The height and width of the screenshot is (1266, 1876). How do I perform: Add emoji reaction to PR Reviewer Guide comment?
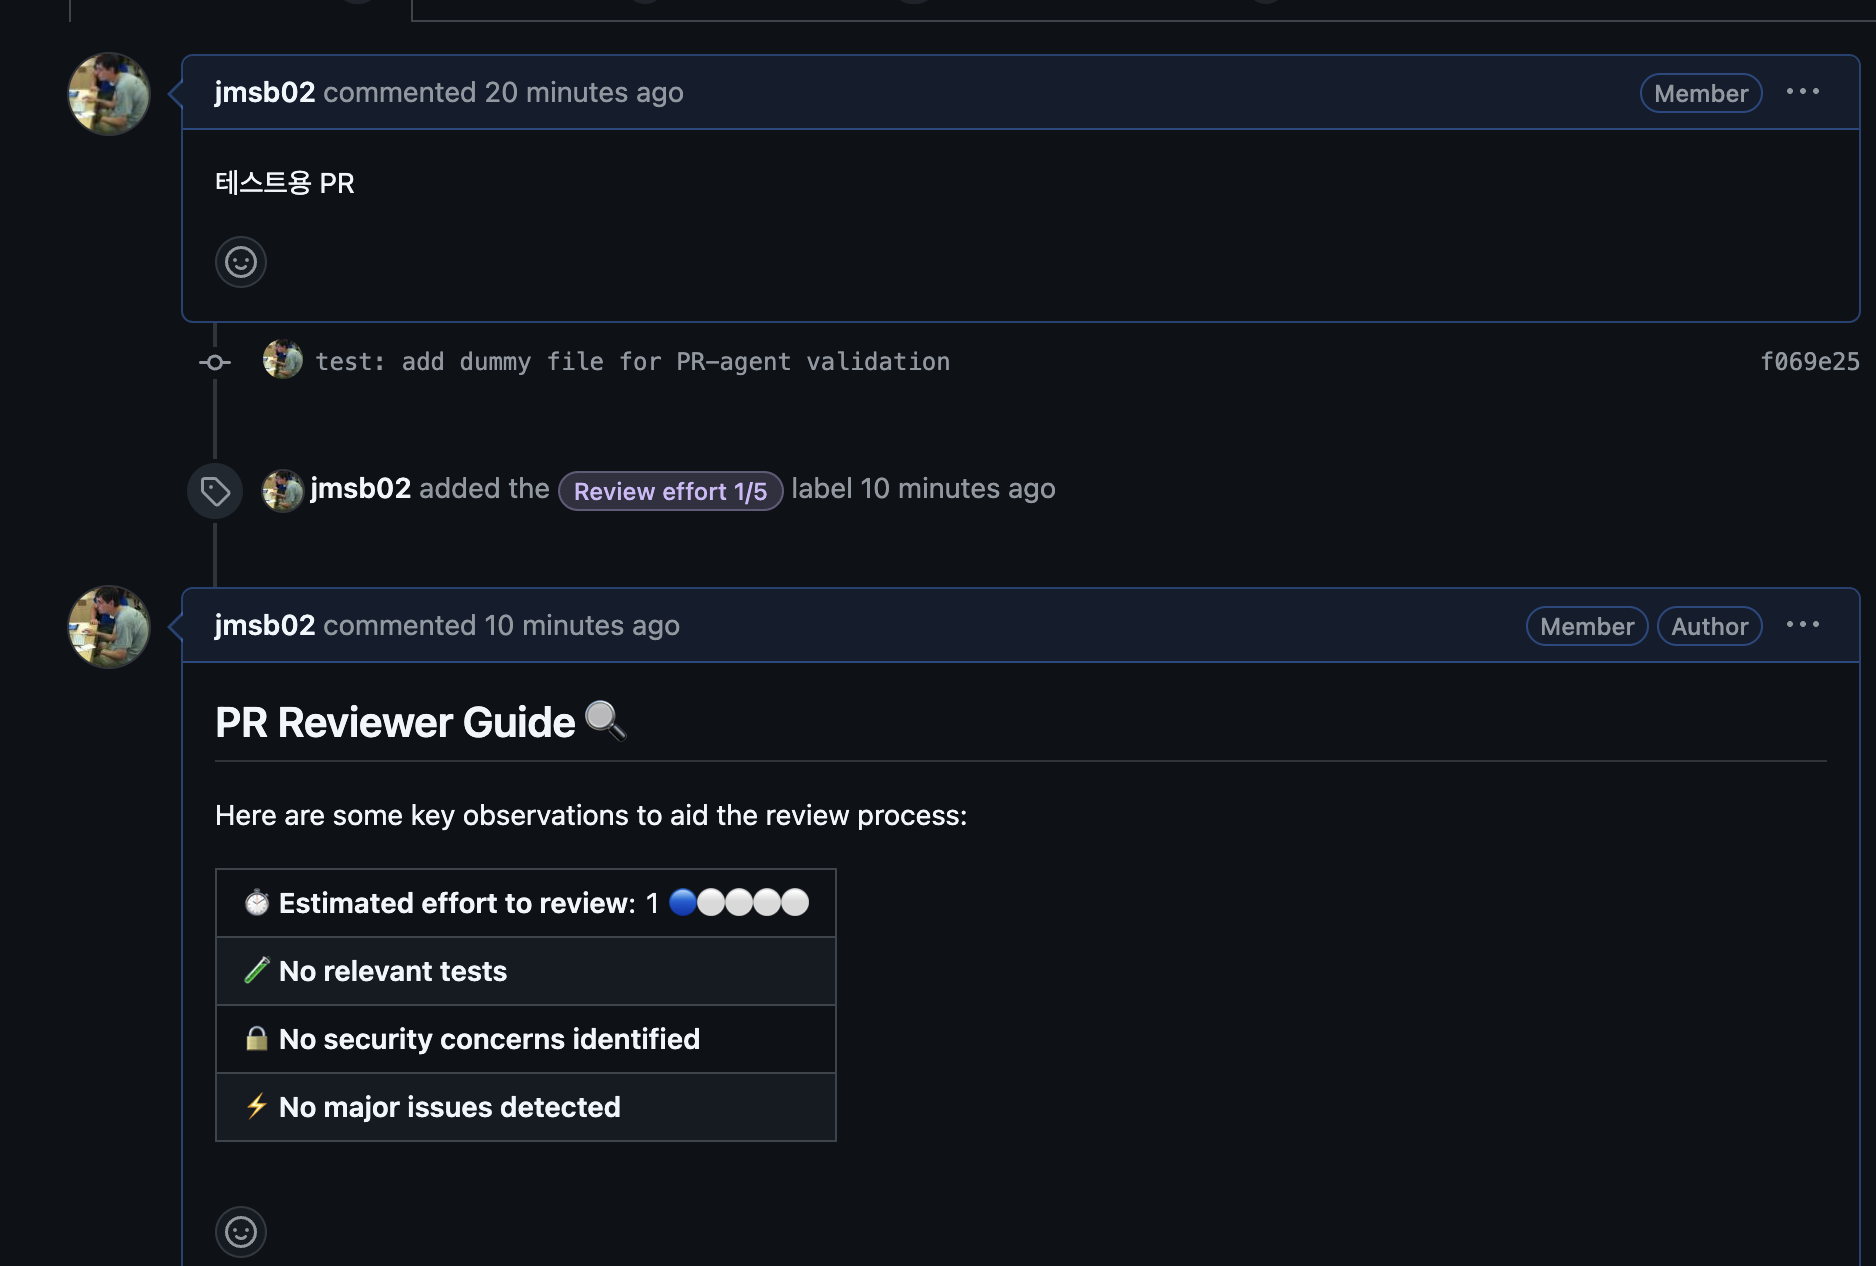coord(241,1232)
